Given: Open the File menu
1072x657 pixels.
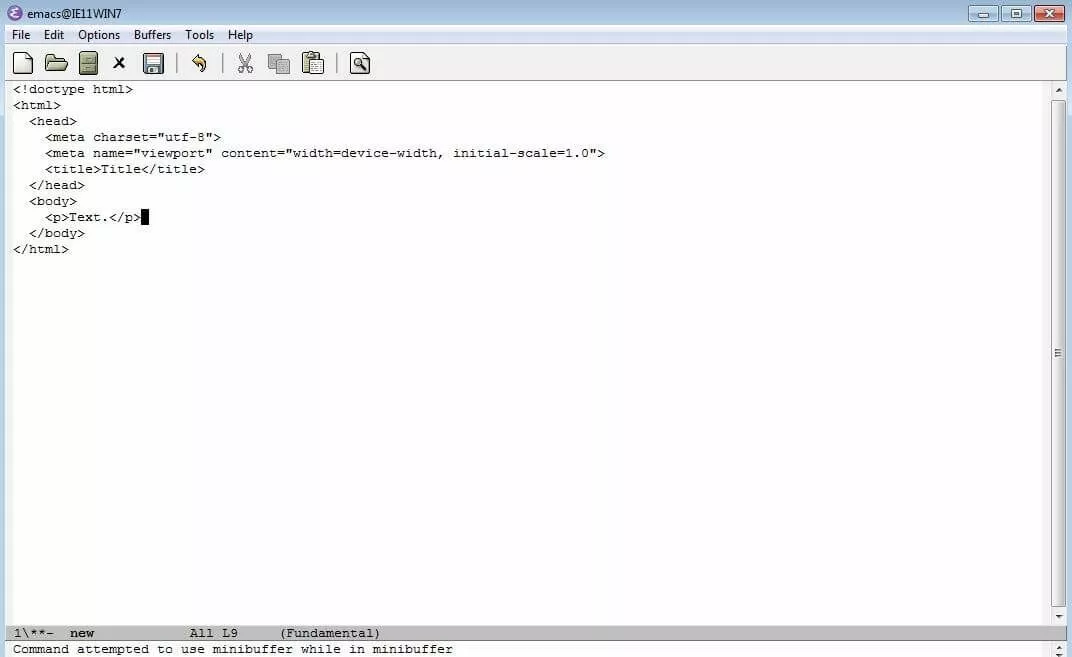Looking at the screenshot, I should coord(21,35).
